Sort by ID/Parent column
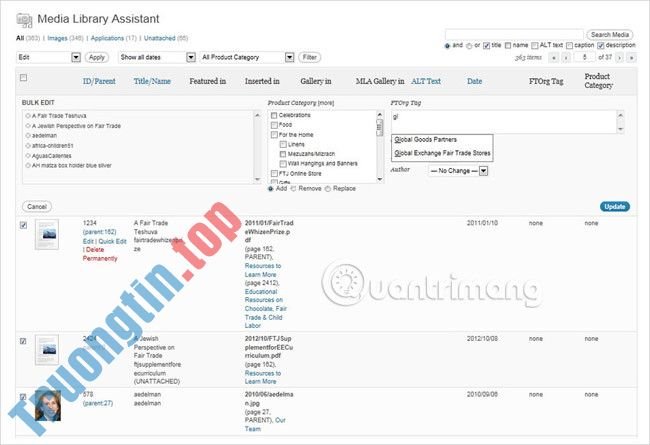Viewport: 650px width, 445px height. [99, 81]
